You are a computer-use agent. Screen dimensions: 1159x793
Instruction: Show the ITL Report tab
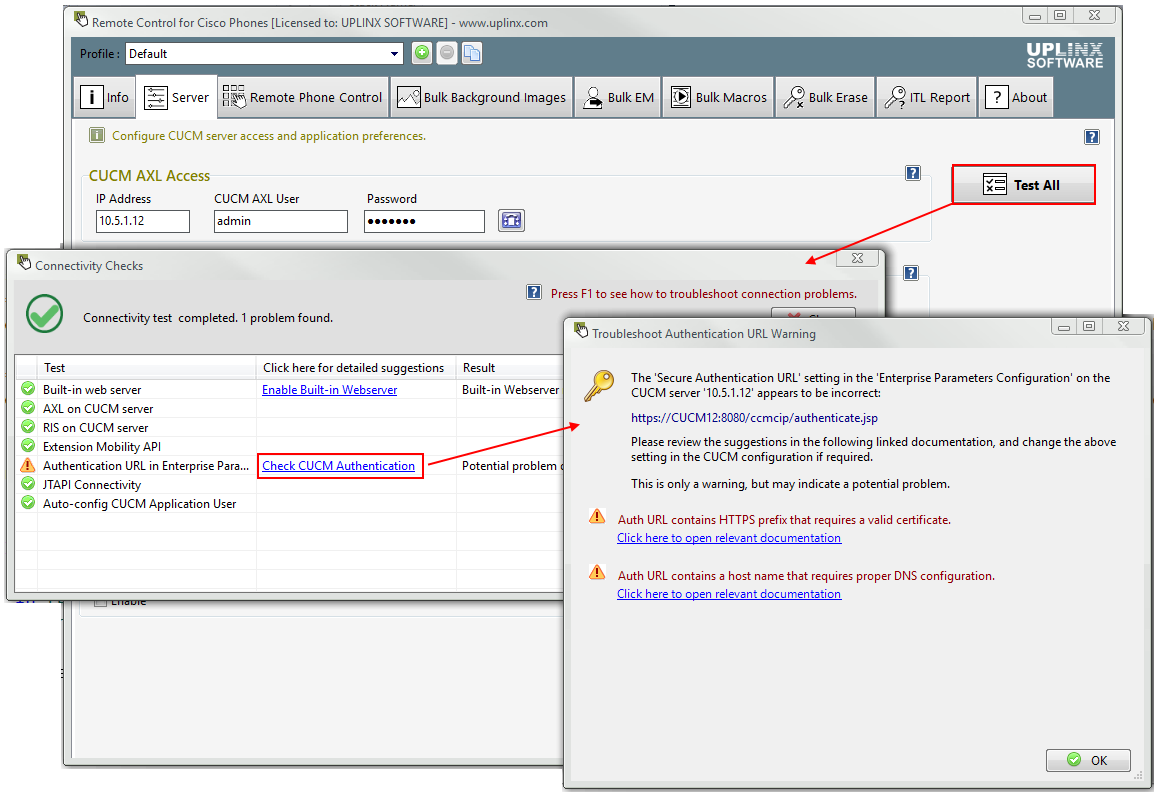pyautogui.click(x=927, y=98)
